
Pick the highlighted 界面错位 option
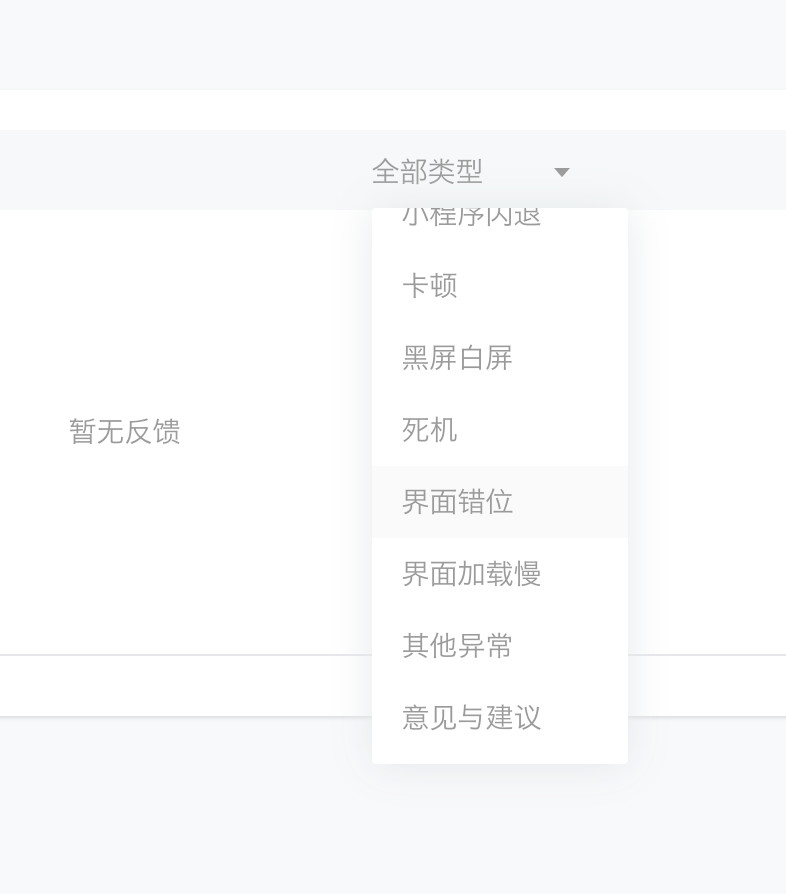(x=457, y=502)
